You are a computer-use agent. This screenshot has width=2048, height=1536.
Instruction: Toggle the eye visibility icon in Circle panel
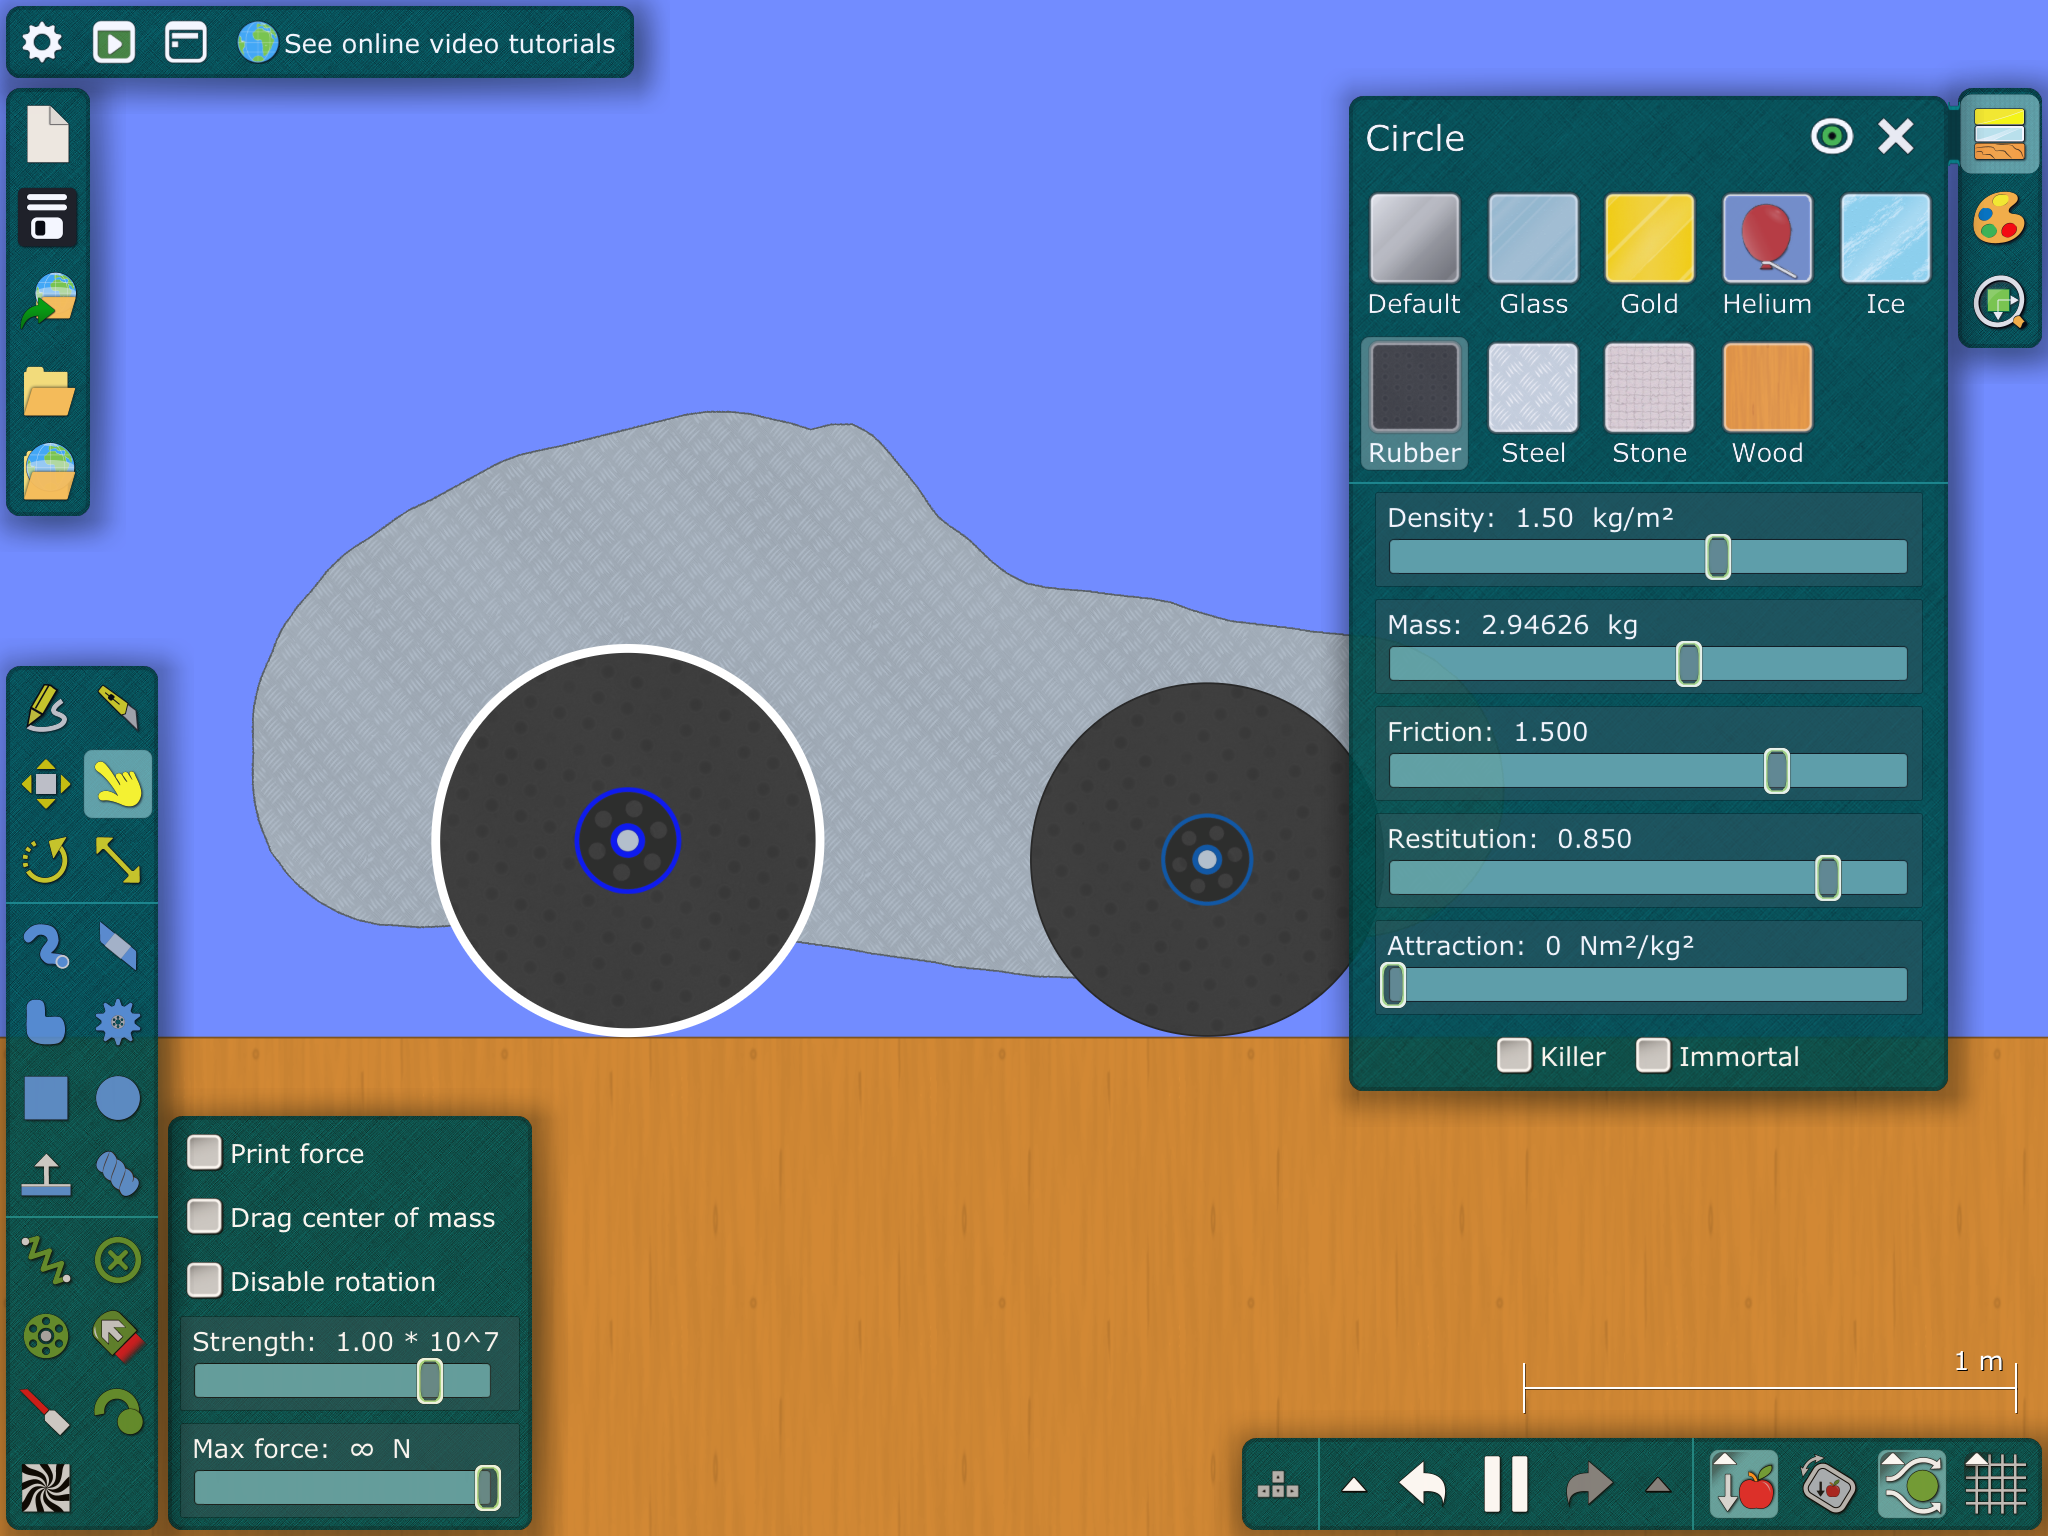coord(1832,136)
